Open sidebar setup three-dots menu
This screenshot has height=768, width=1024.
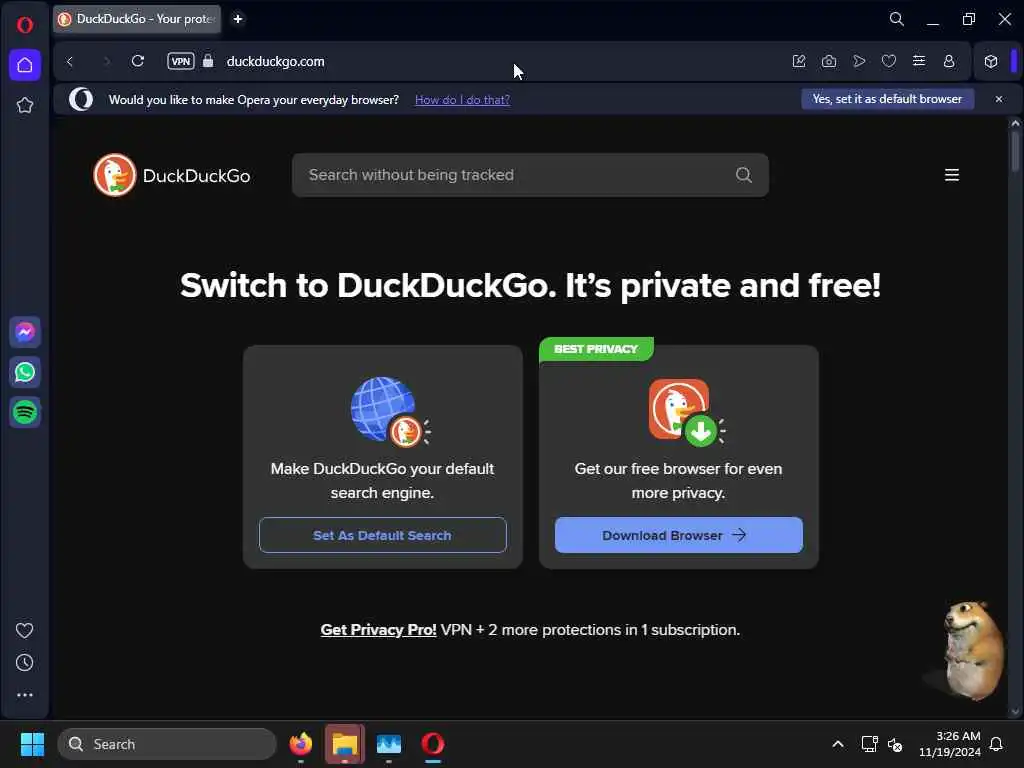point(24,695)
